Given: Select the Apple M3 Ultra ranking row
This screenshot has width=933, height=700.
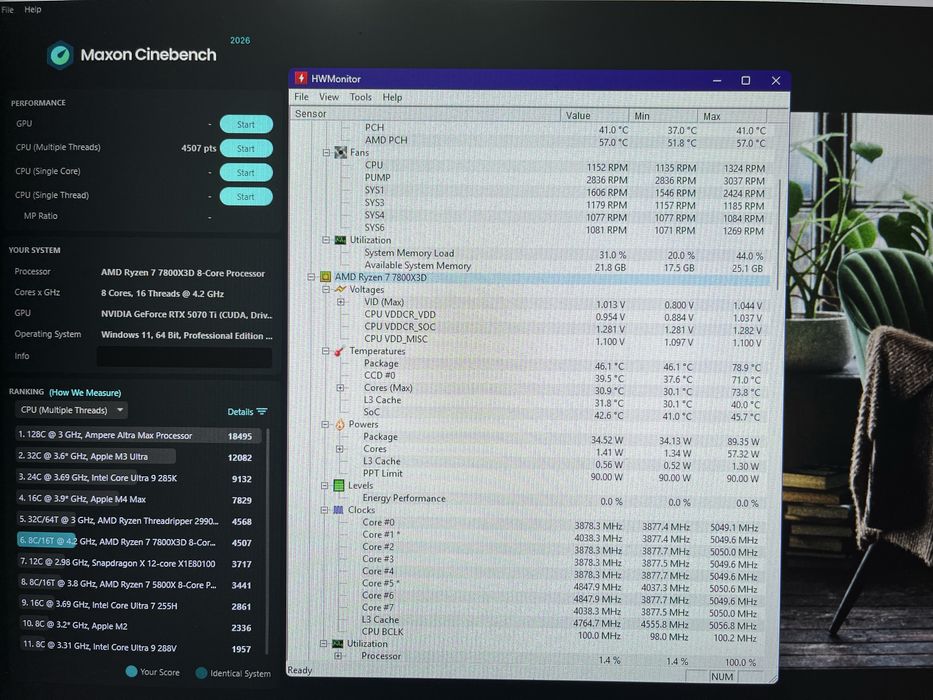Looking at the screenshot, I should click(138, 457).
